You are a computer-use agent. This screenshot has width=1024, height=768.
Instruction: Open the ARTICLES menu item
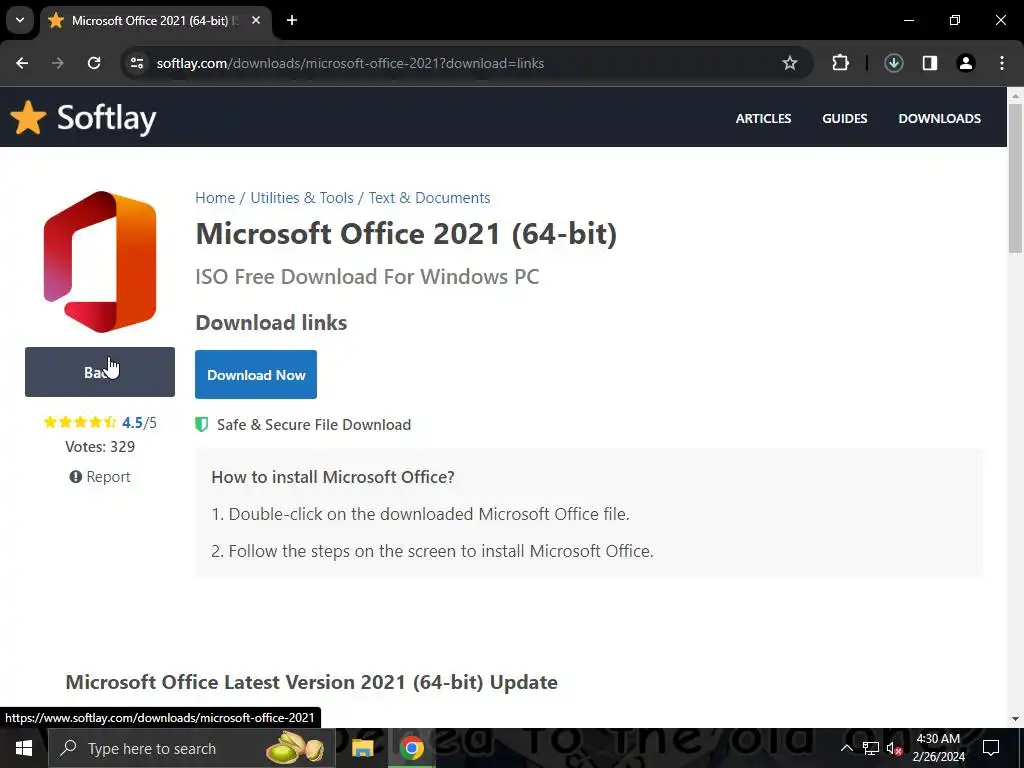tap(763, 118)
